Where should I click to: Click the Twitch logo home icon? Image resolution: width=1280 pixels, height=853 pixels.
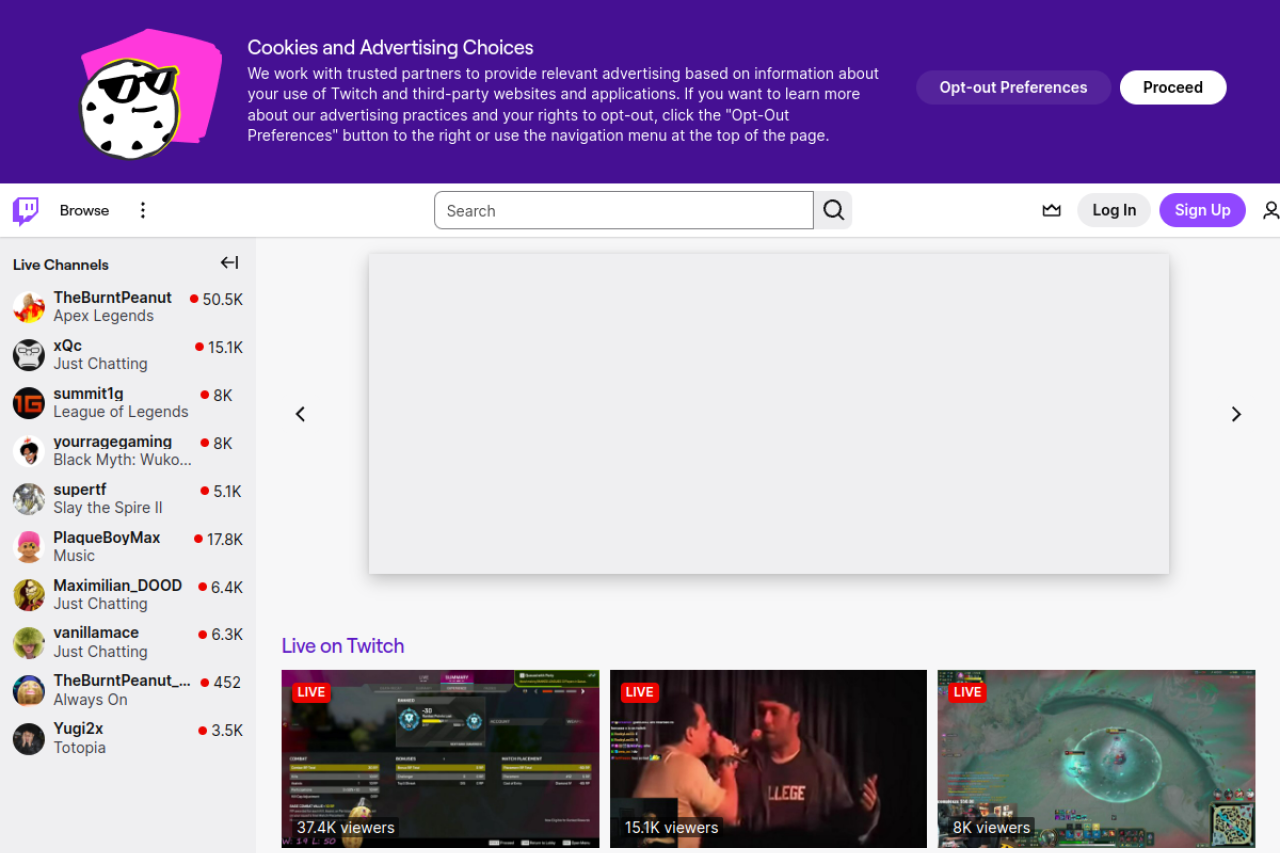(x=25, y=210)
